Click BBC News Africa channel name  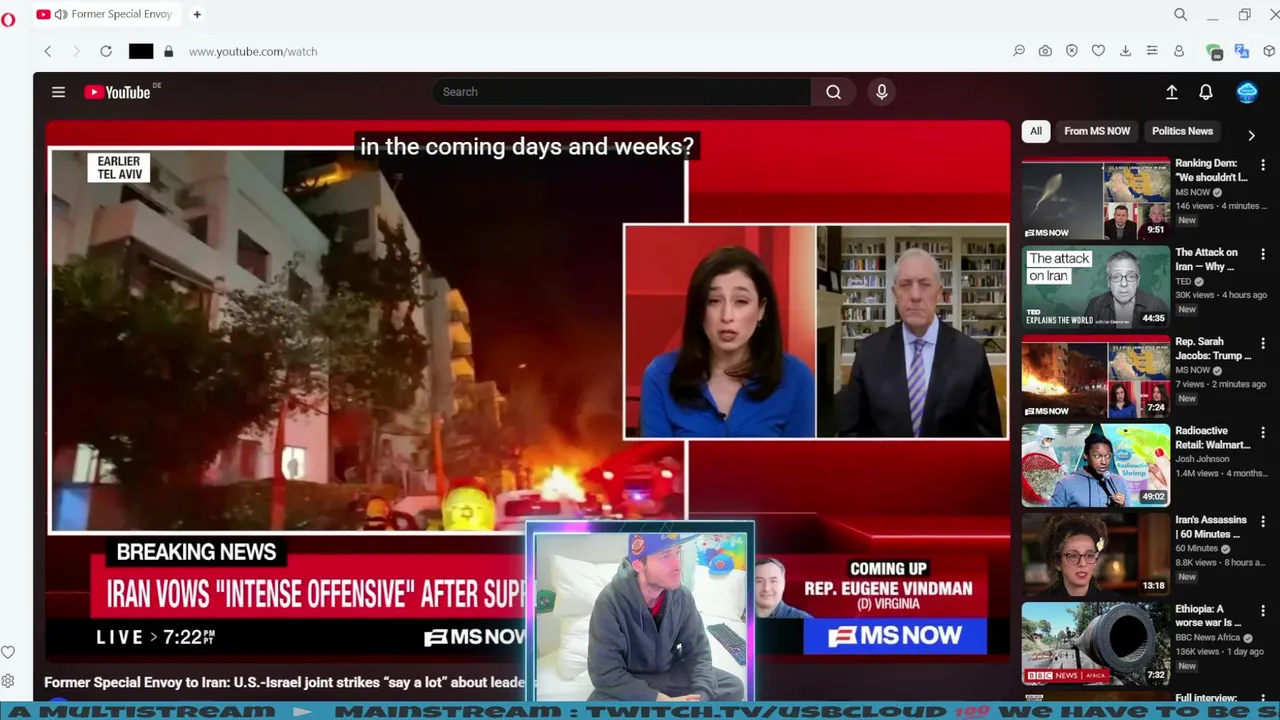pos(1207,637)
